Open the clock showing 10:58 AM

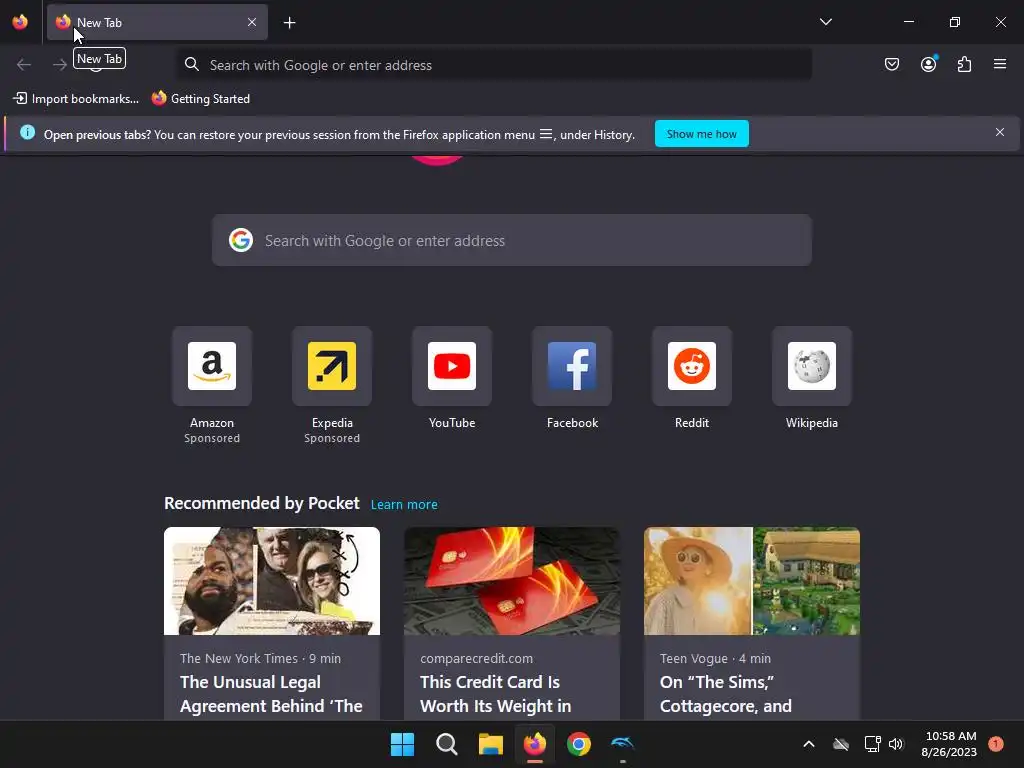pyautogui.click(x=949, y=744)
